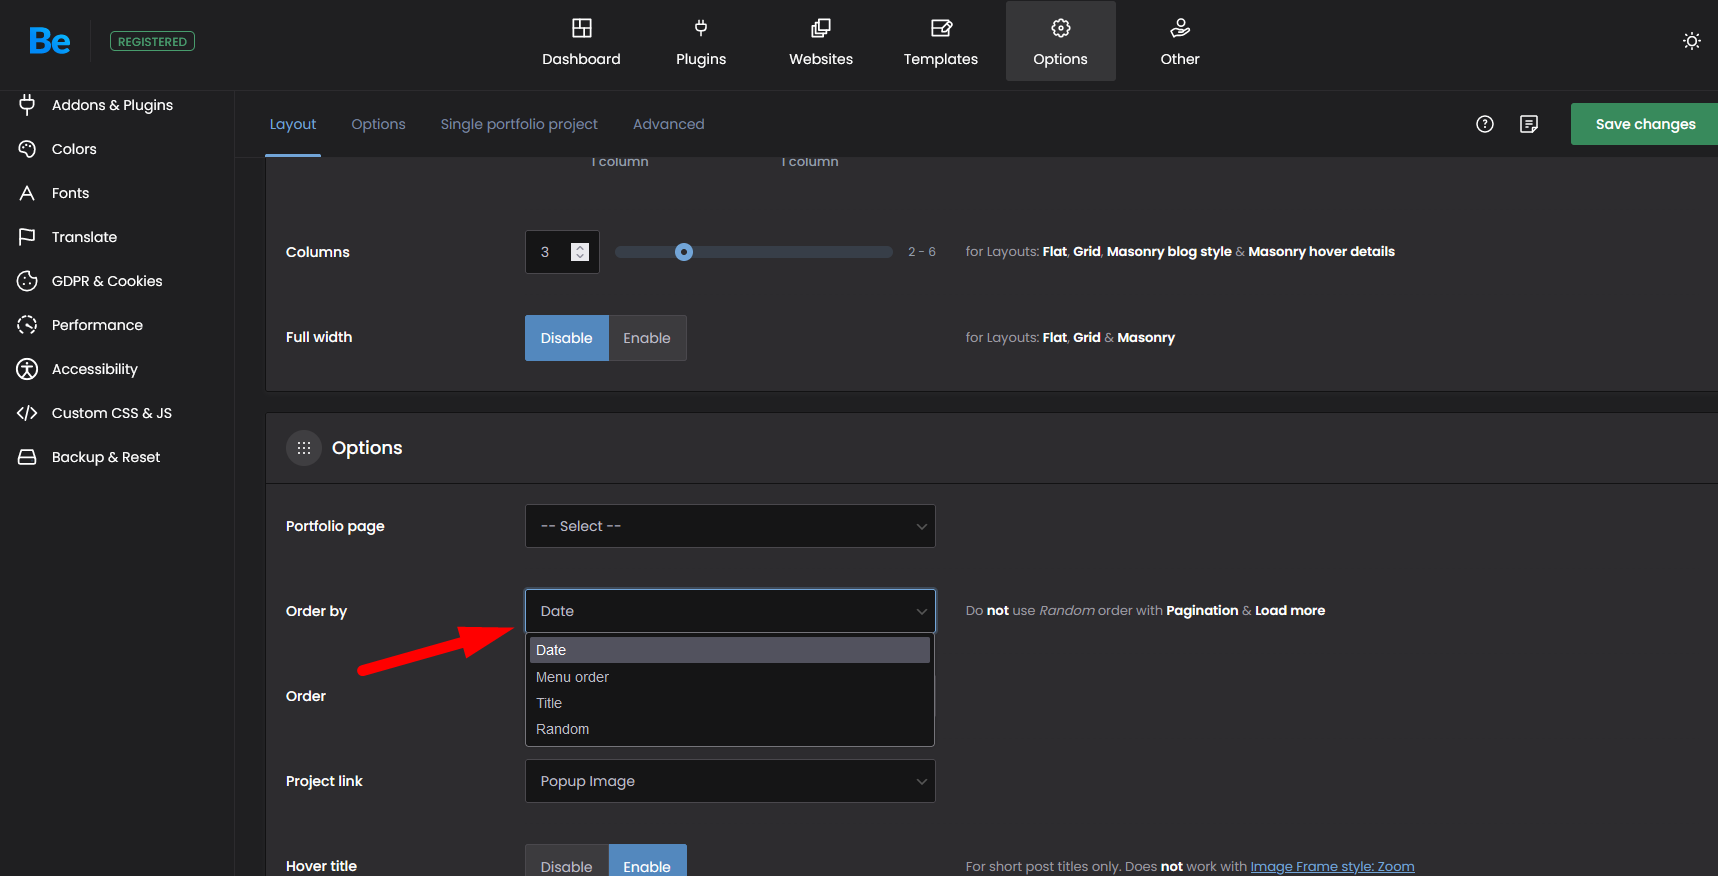
Task: Click the Columns stepper arrows
Action: point(580,252)
